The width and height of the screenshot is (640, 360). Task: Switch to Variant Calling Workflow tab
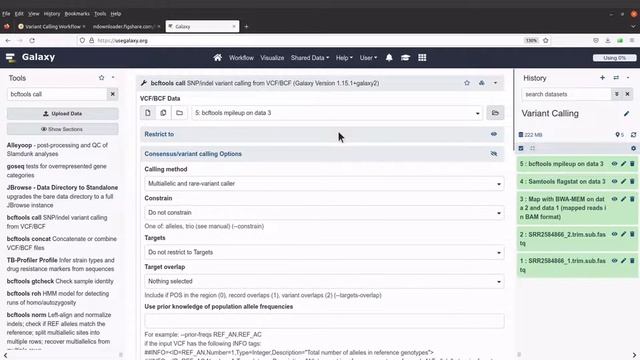click(51, 27)
